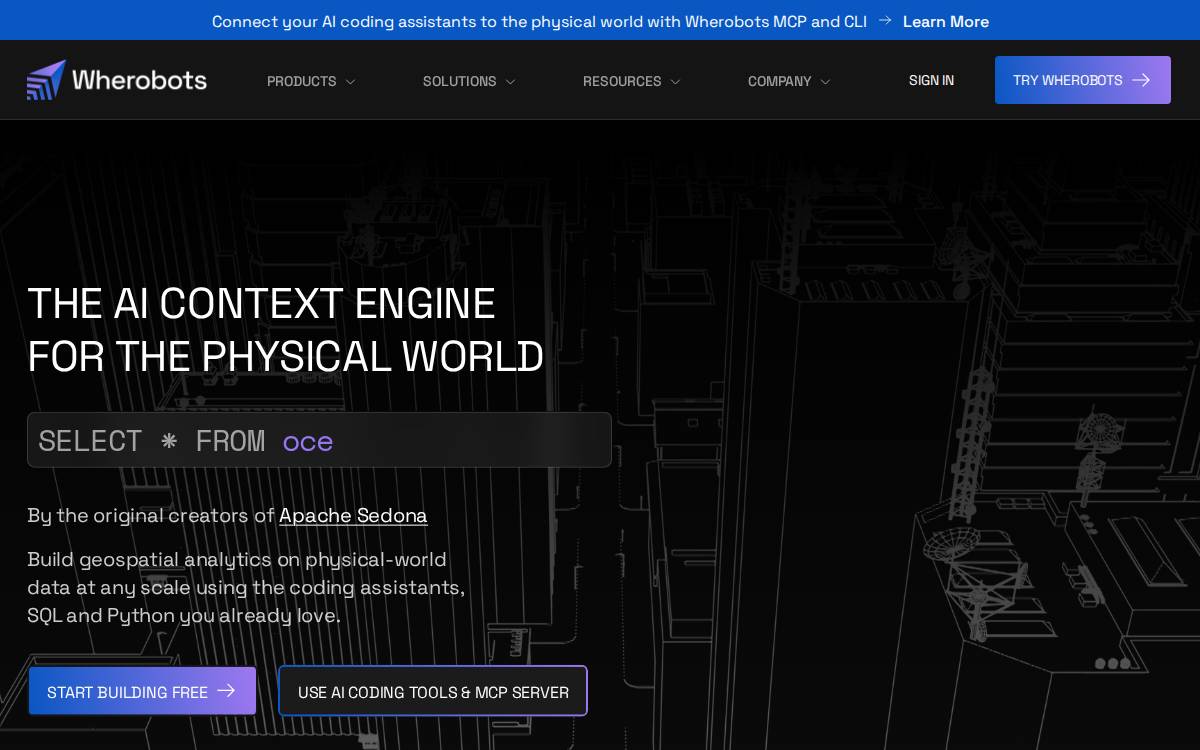
Task: Click the Wherobots brand name text
Action: (x=139, y=80)
